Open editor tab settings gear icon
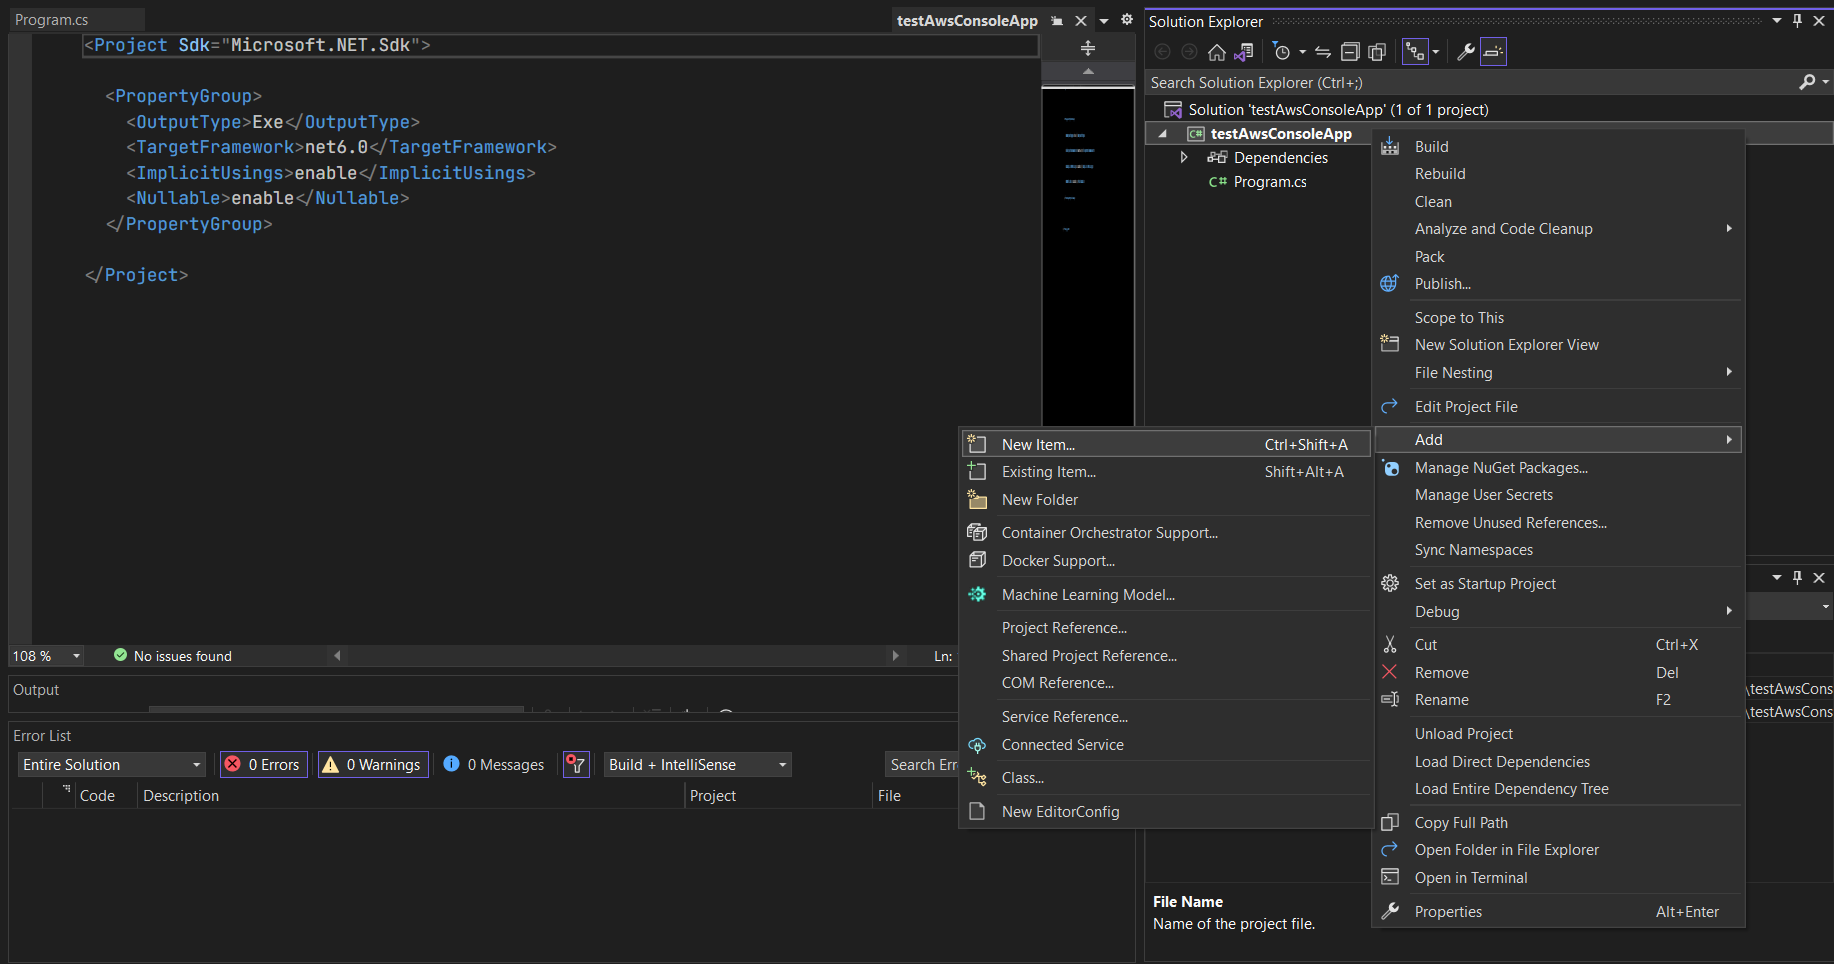 click(x=1127, y=20)
